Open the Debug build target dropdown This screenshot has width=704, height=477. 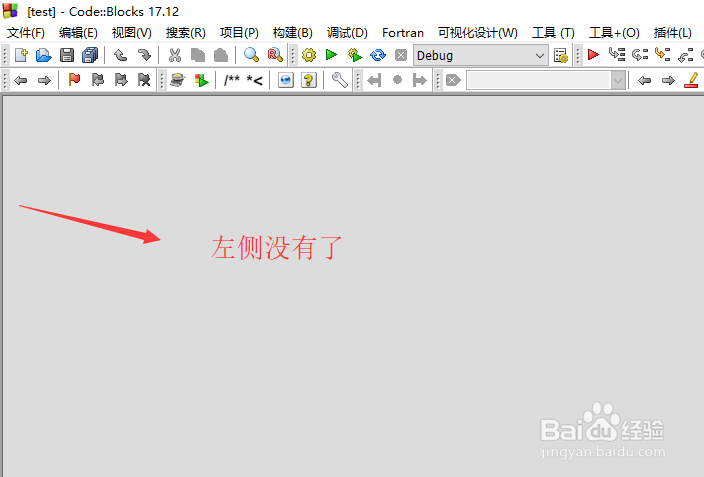coord(480,55)
